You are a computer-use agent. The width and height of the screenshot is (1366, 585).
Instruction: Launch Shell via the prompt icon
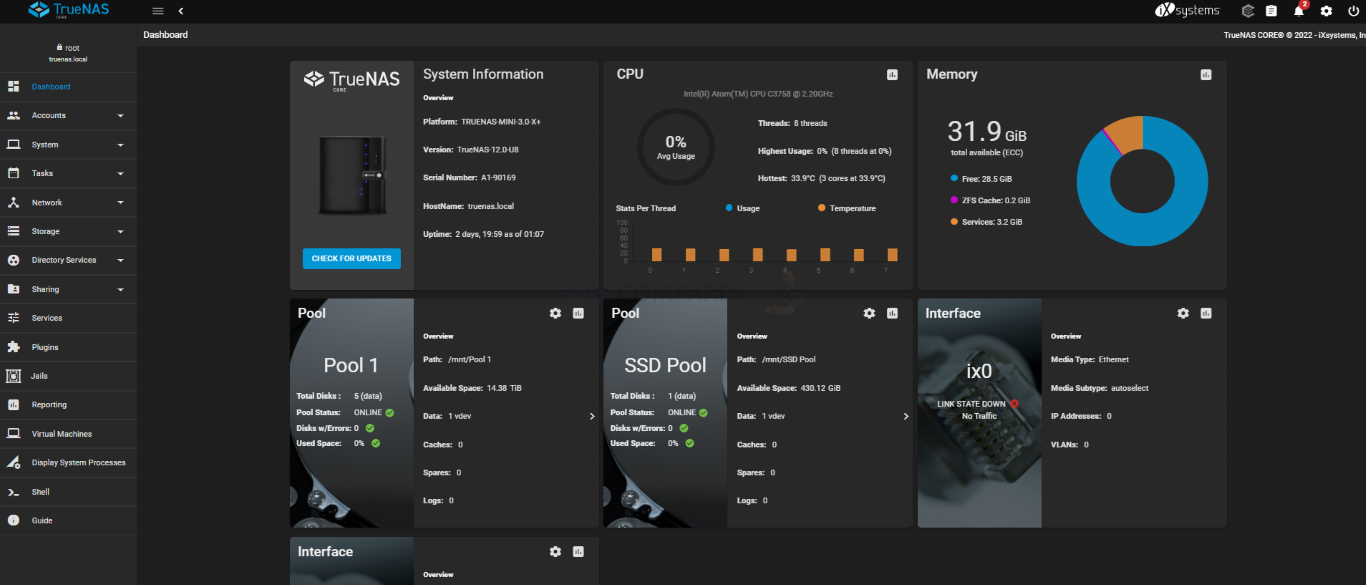point(13,492)
